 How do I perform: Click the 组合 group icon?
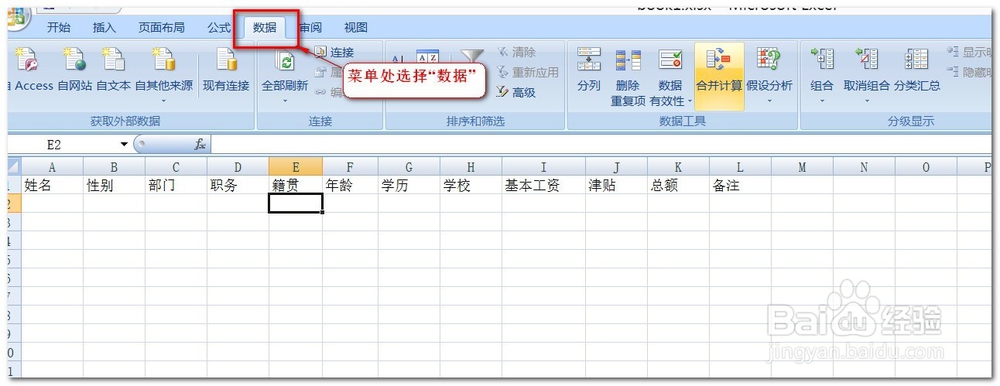(822, 59)
